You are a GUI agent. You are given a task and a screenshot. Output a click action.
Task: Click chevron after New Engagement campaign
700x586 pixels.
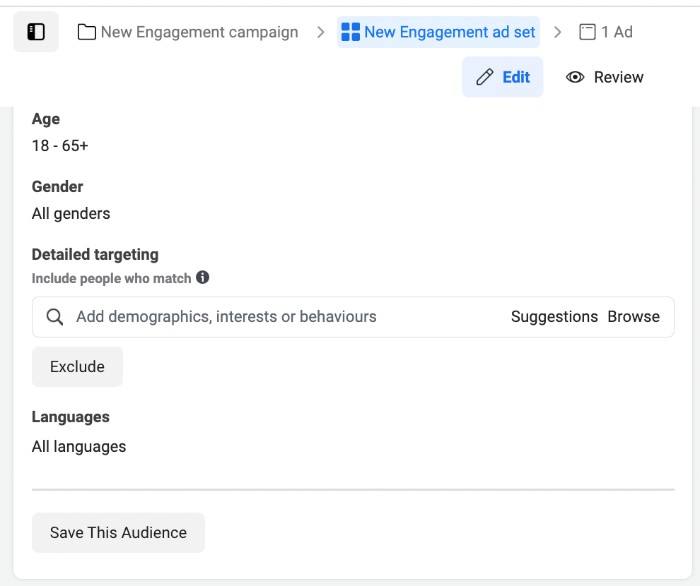320,32
